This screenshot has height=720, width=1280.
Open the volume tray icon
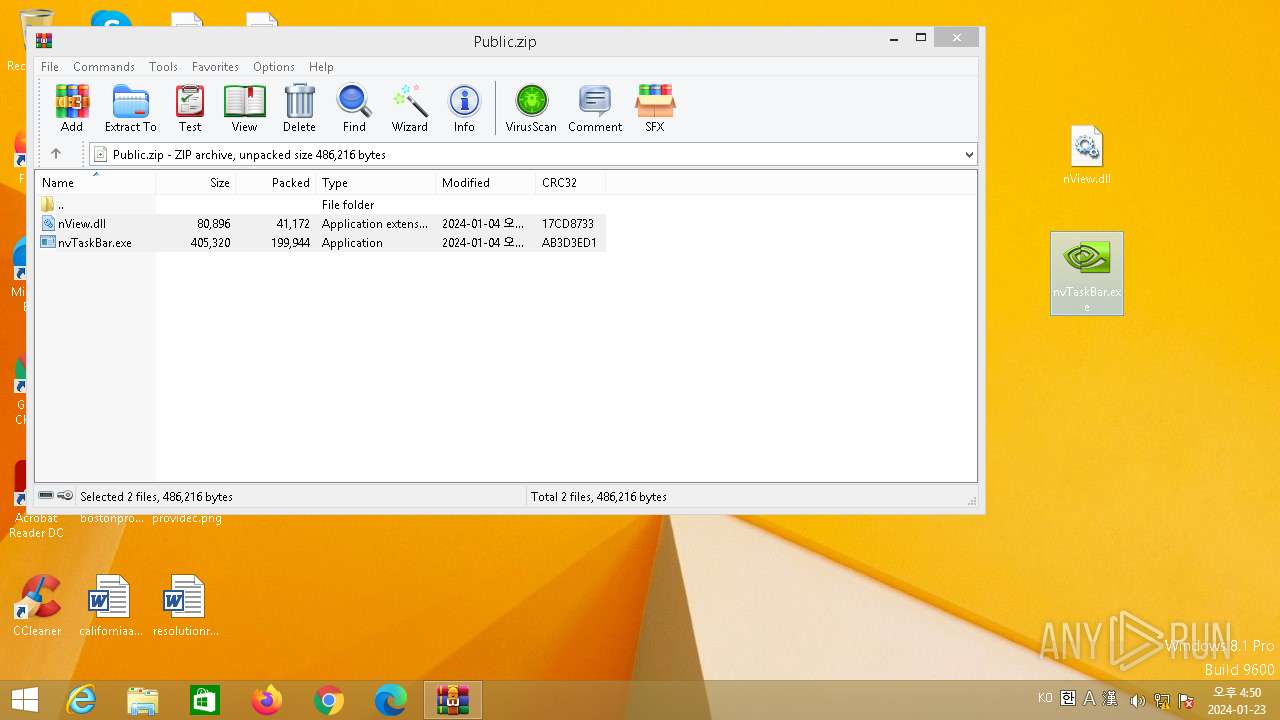click(x=1137, y=700)
